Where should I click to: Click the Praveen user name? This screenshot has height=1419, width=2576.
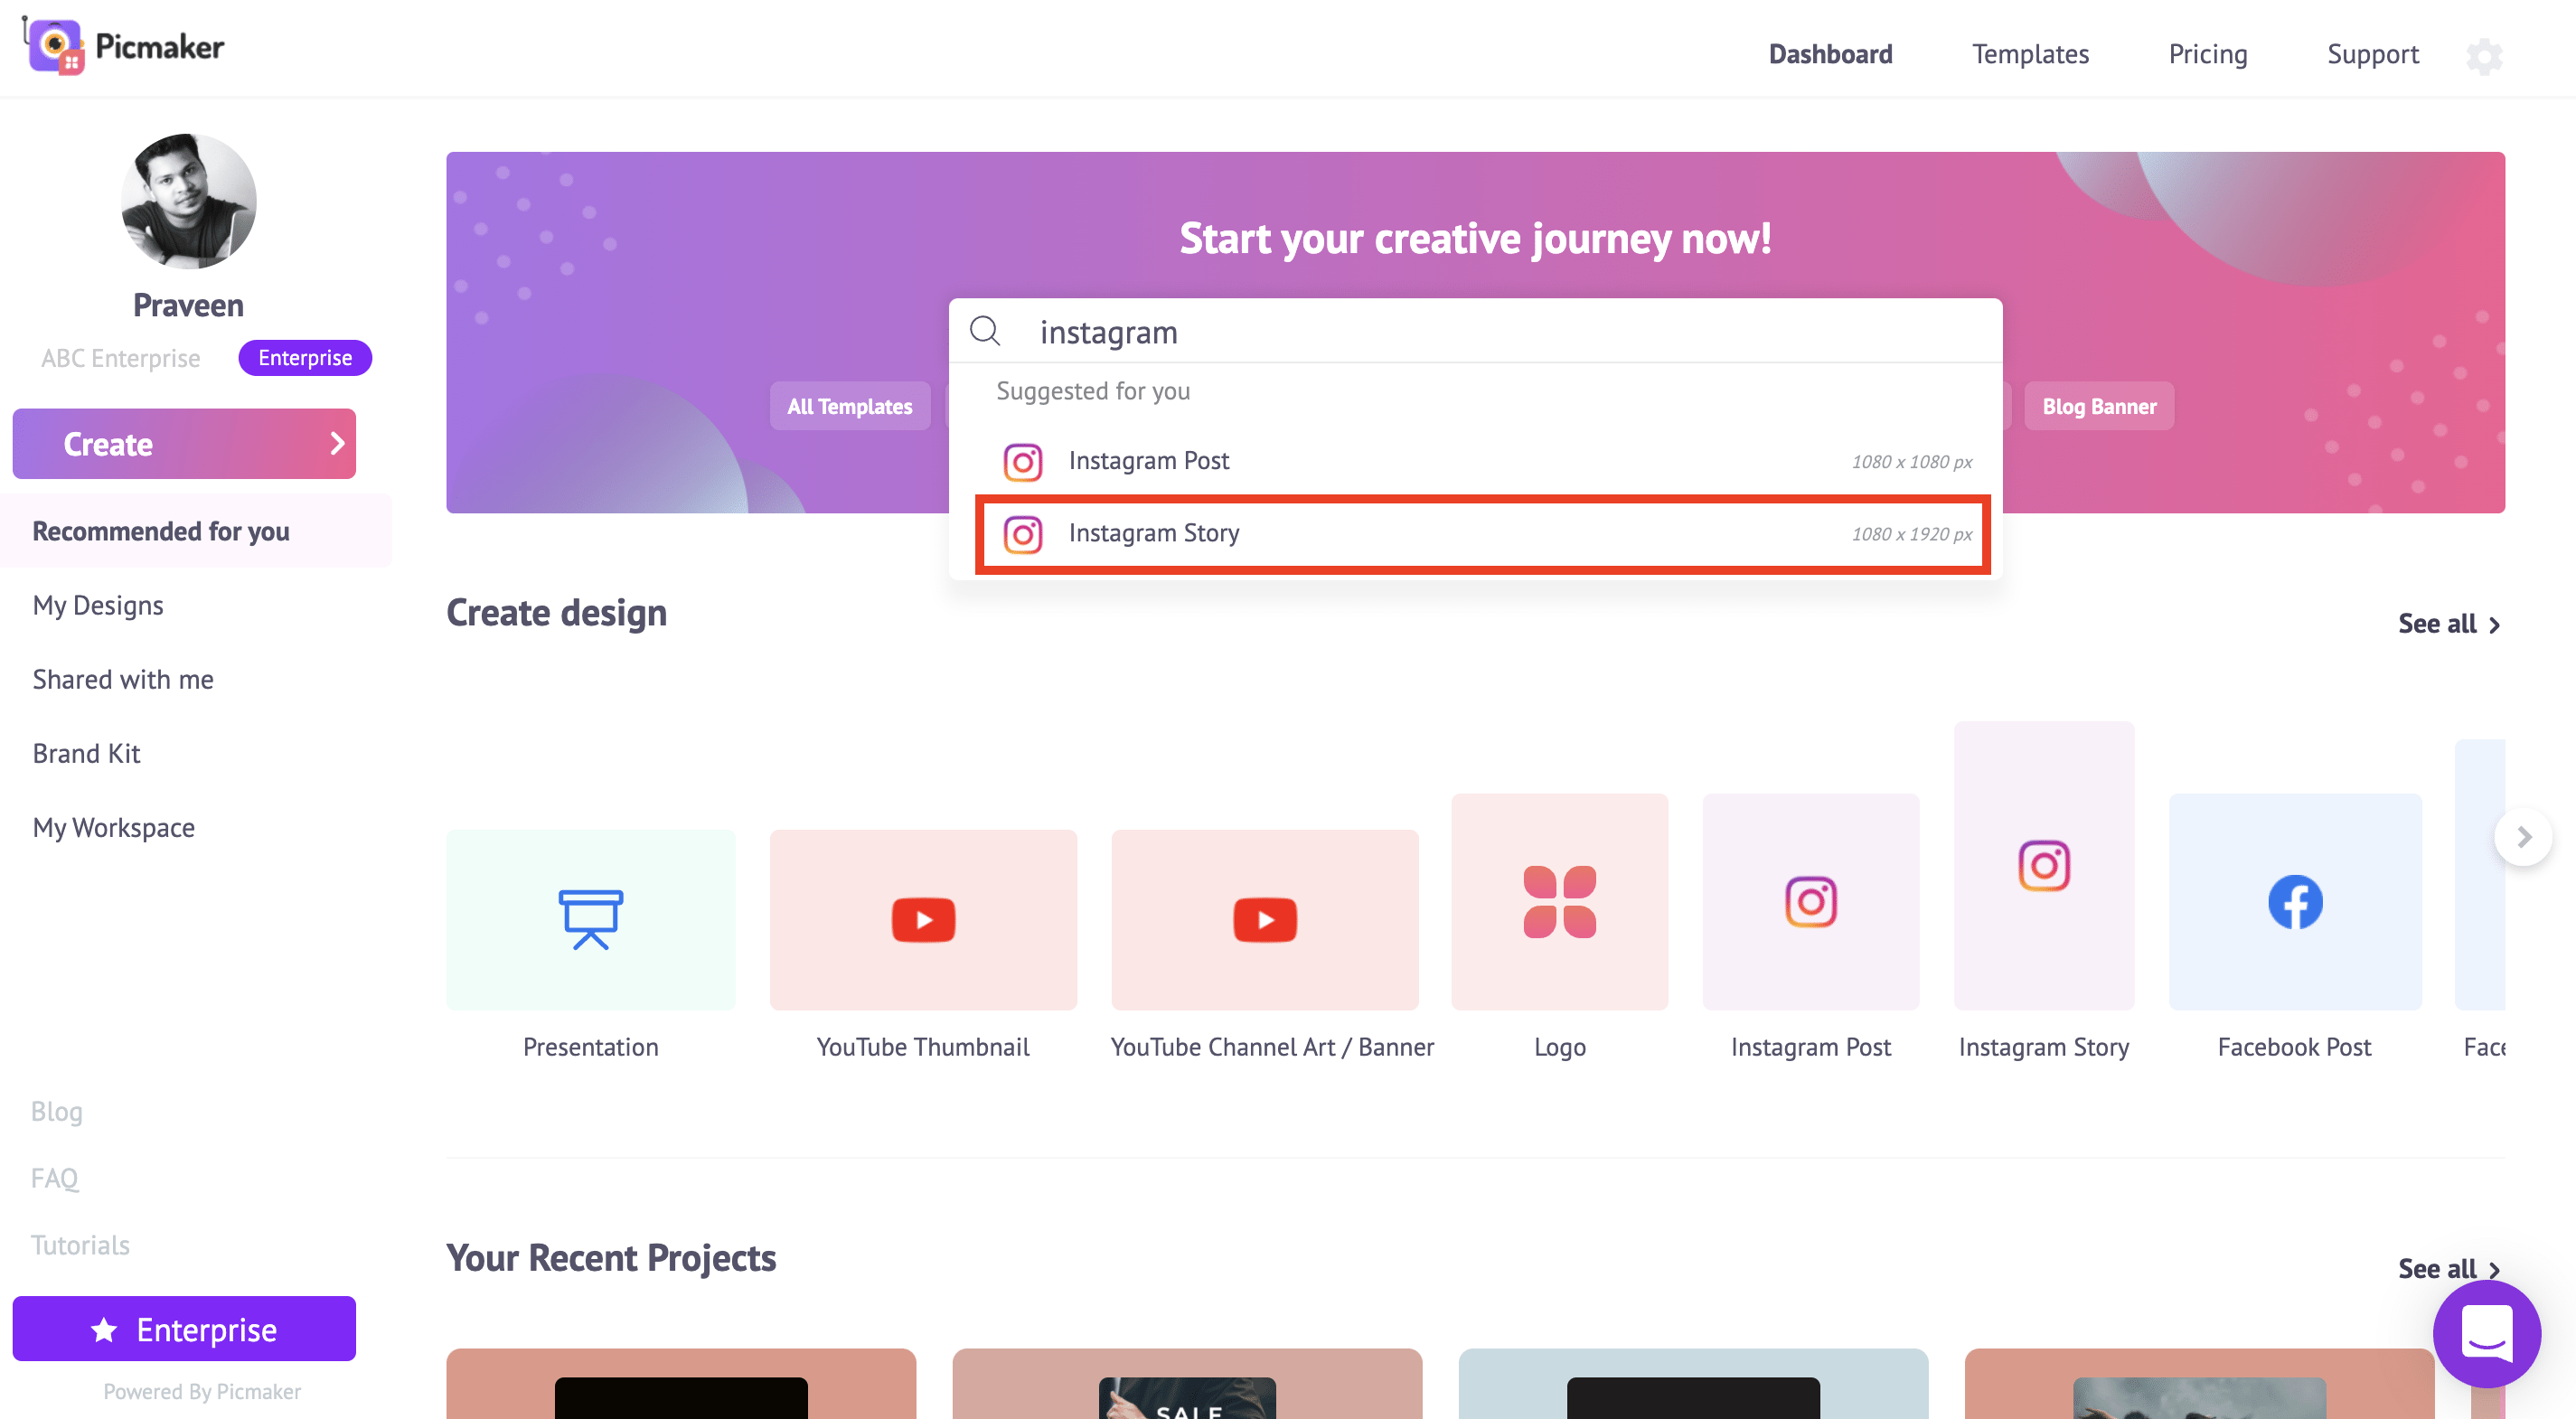tap(188, 305)
